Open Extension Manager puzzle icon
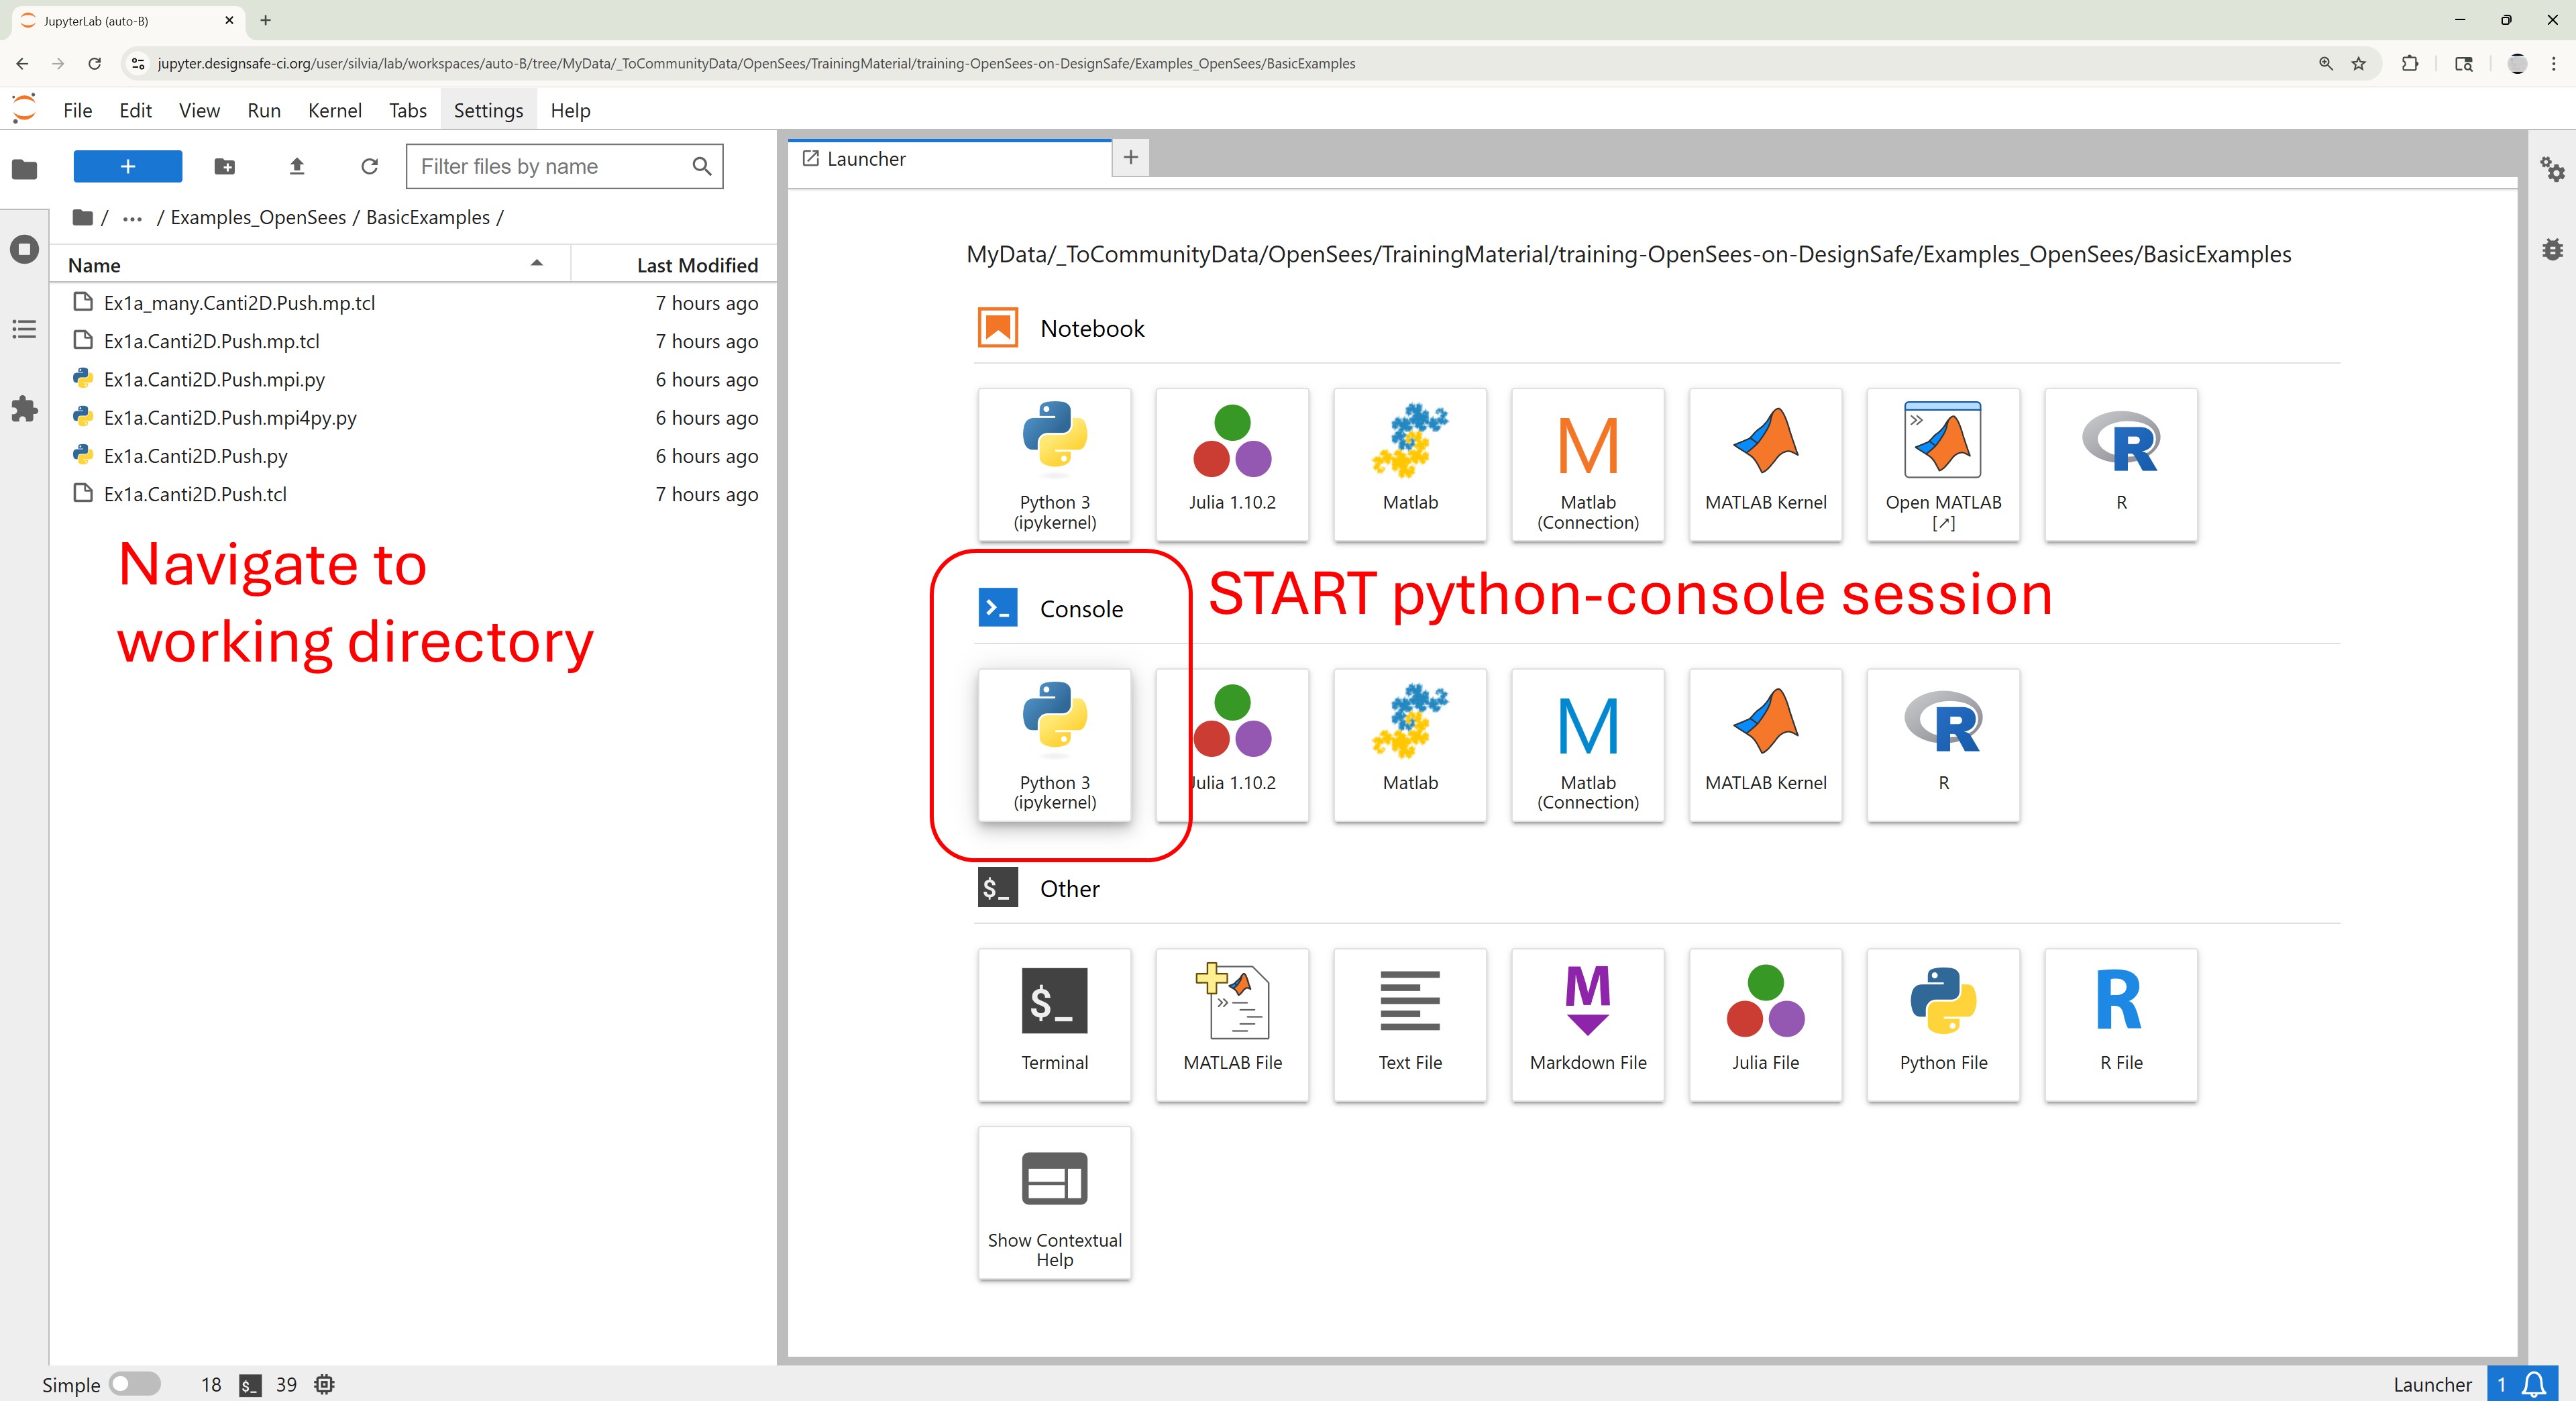 (24, 408)
